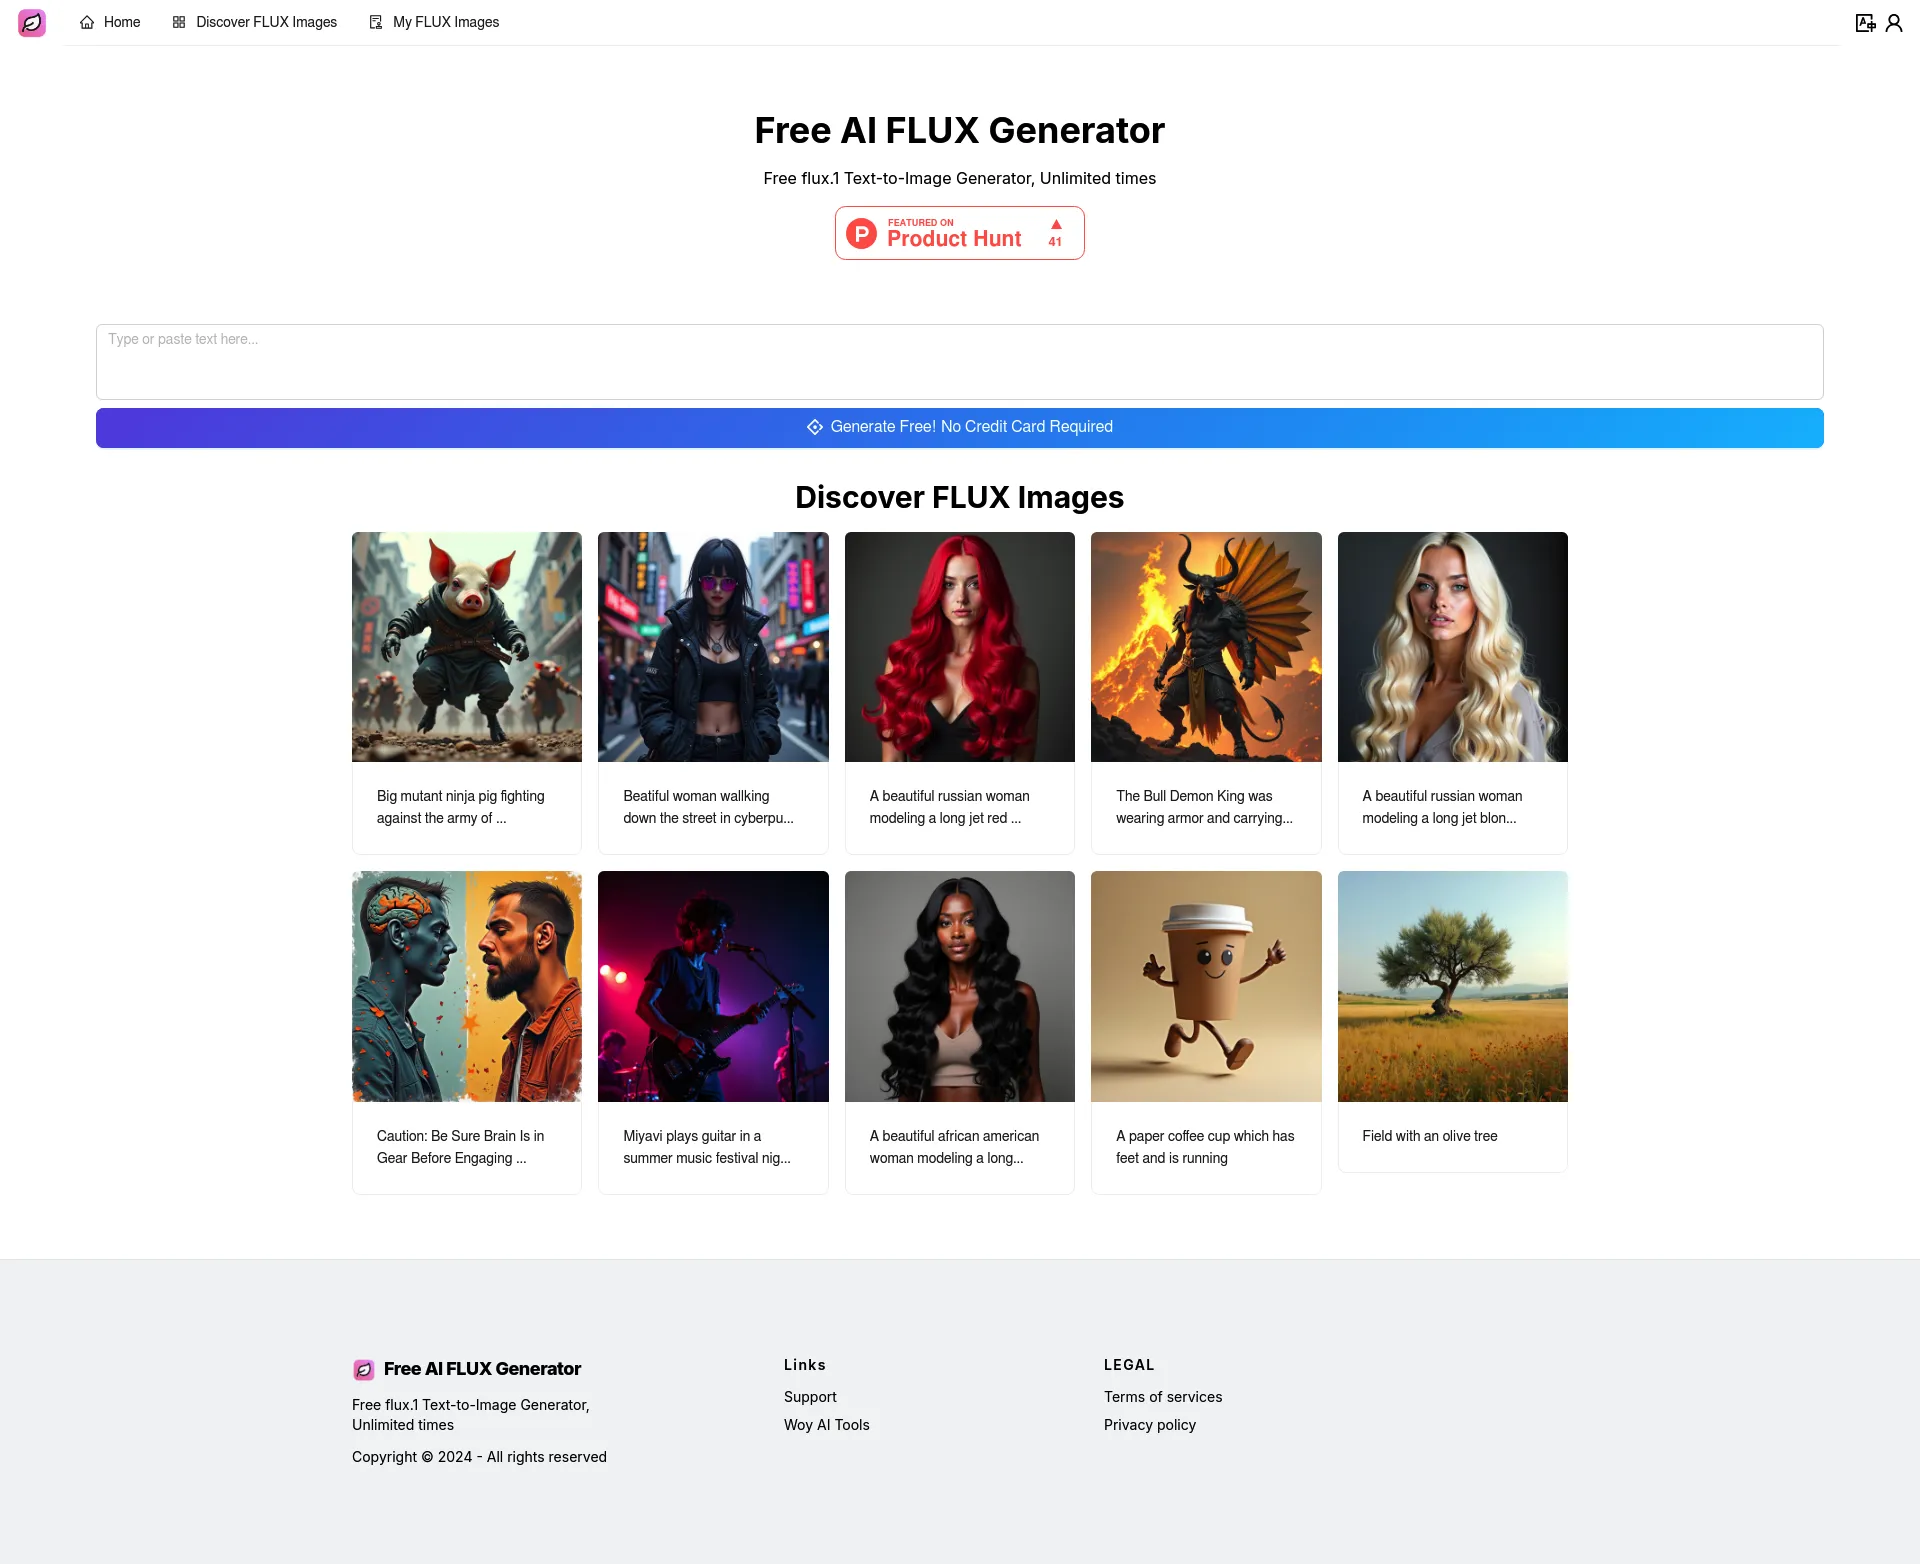Screen dimensions: 1920x1564
Task: Click the Bull Demon King image thumbnail
Action: (1206, 646)
